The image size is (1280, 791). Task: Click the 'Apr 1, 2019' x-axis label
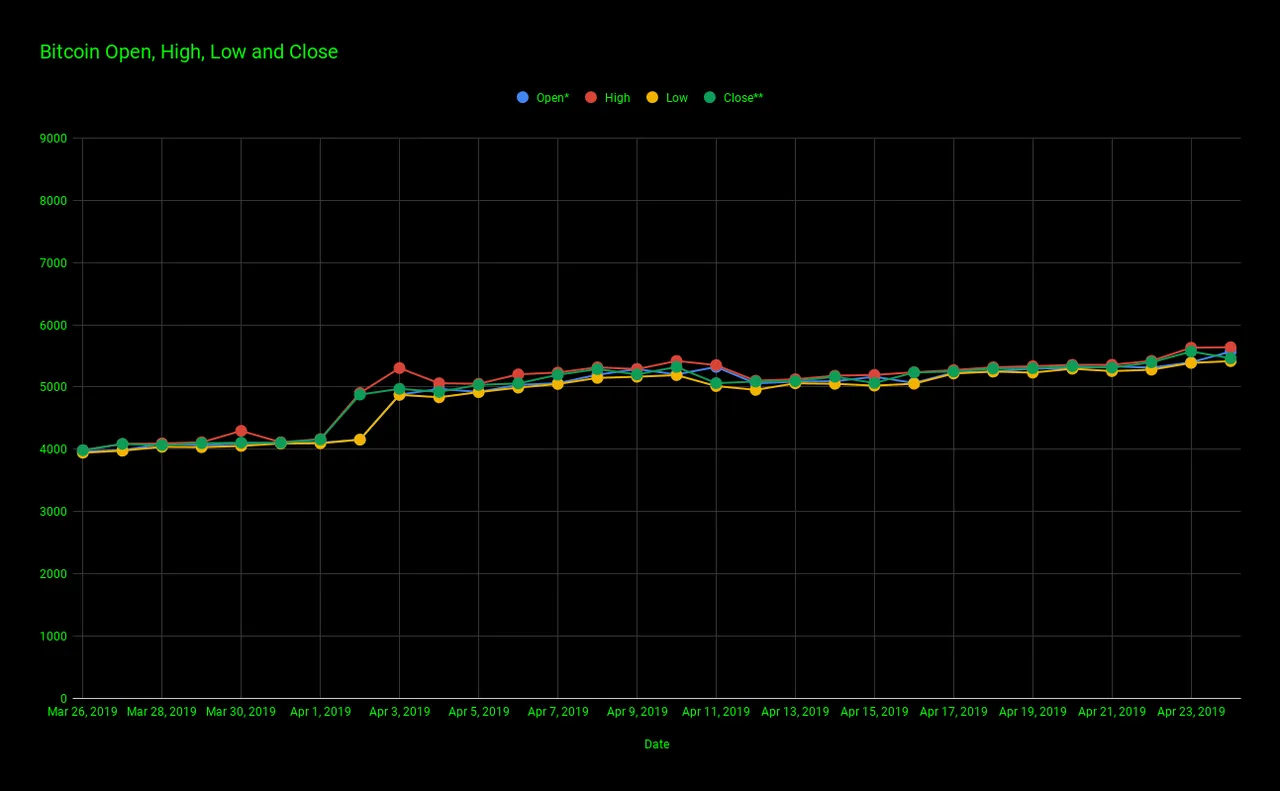click(x=320, y=712)
